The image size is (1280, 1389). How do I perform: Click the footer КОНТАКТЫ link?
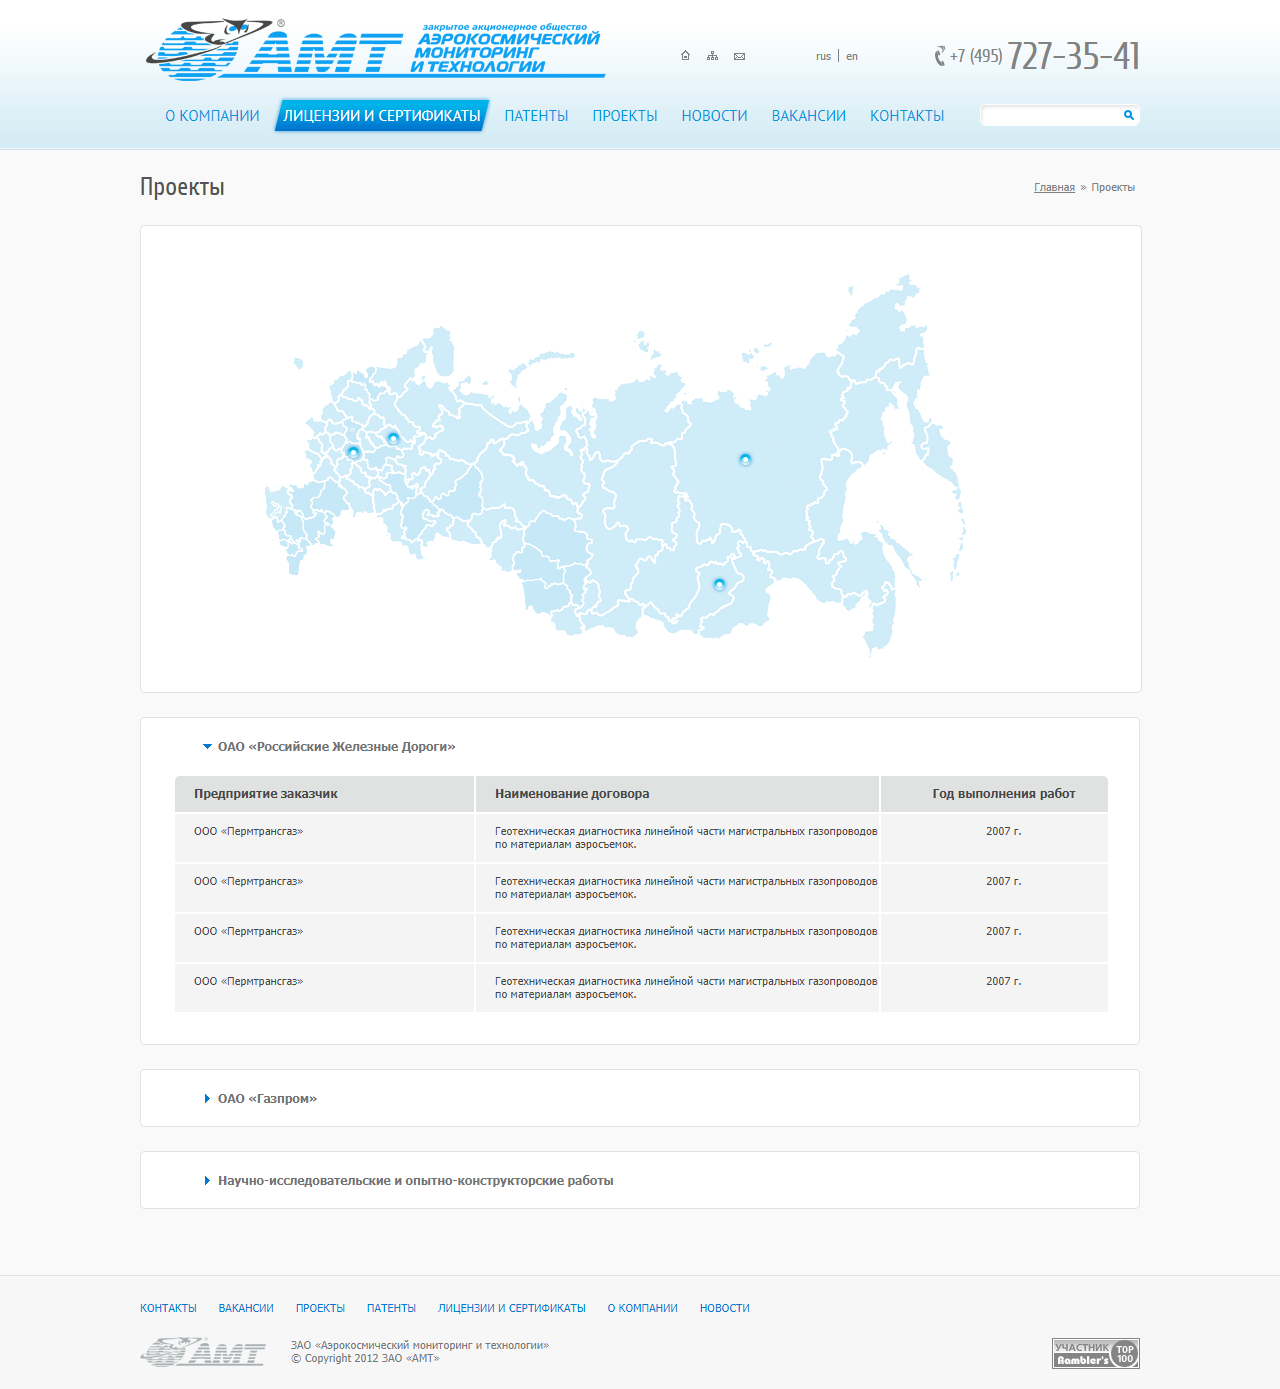[168, 1308]
